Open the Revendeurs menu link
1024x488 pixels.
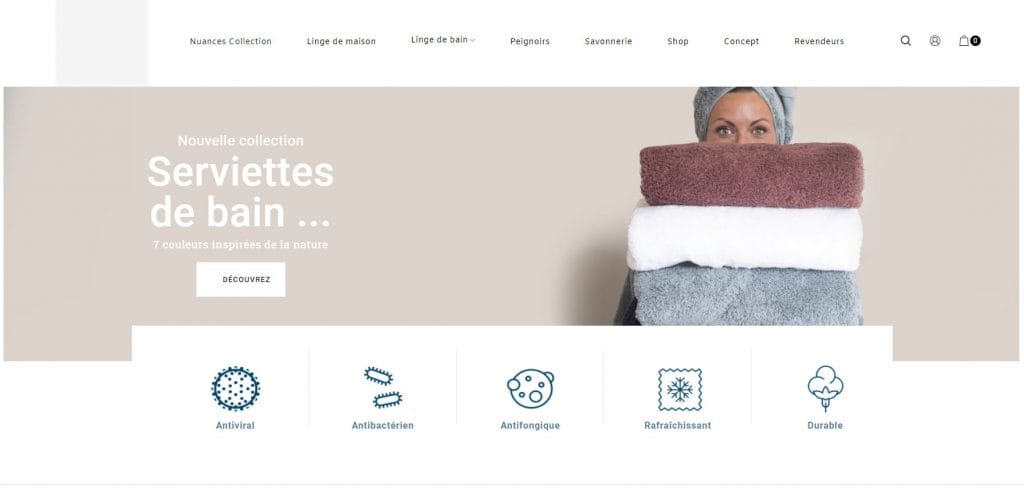coord(819,41)
